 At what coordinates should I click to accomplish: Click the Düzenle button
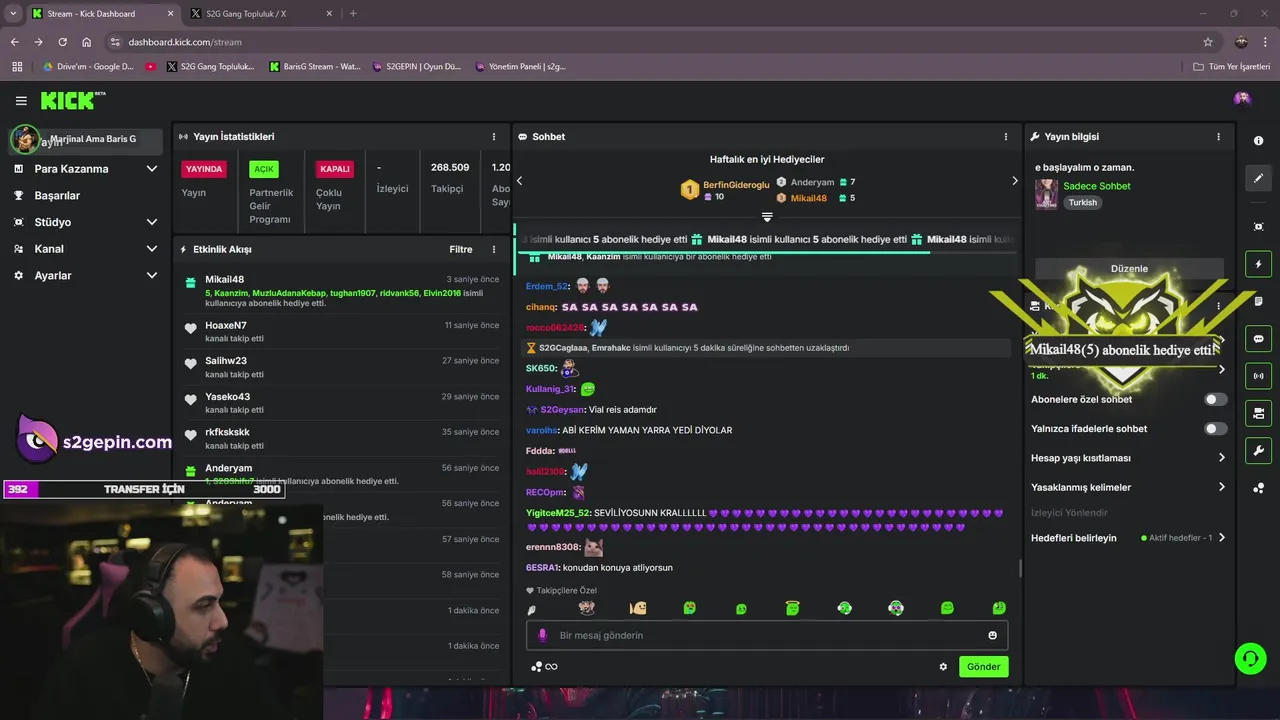click(x=1129, y=269)
